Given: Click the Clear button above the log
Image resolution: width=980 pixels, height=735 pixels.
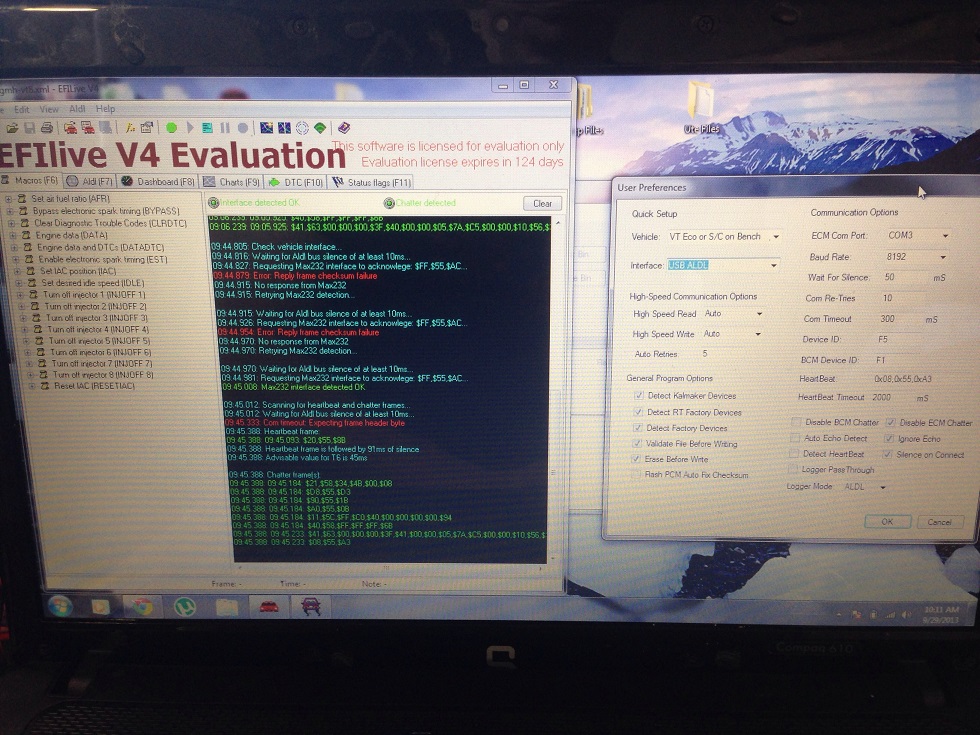Looking at the screenshot, I should point(542,204).
